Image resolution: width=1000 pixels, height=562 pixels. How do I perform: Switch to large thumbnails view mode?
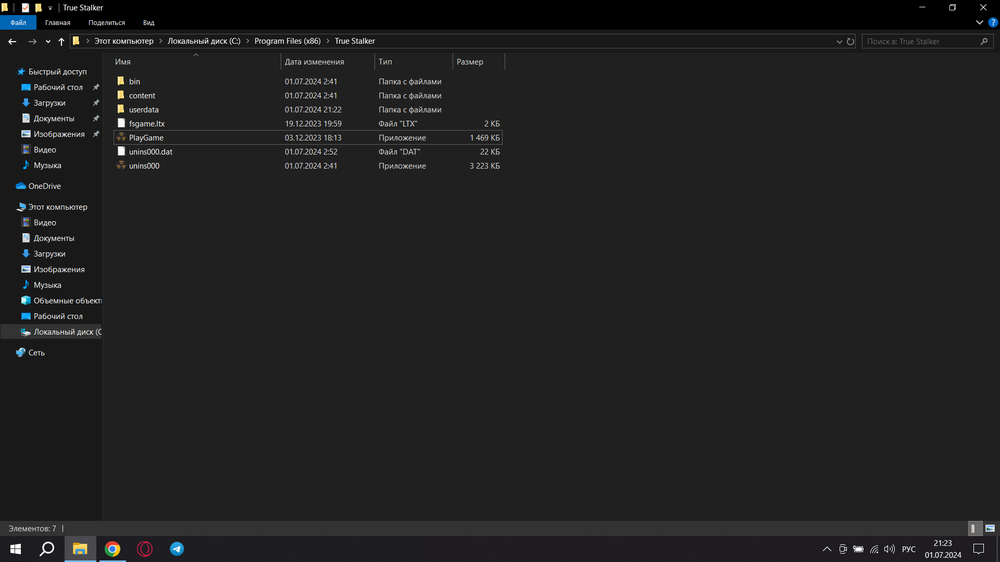click(987, 528)
